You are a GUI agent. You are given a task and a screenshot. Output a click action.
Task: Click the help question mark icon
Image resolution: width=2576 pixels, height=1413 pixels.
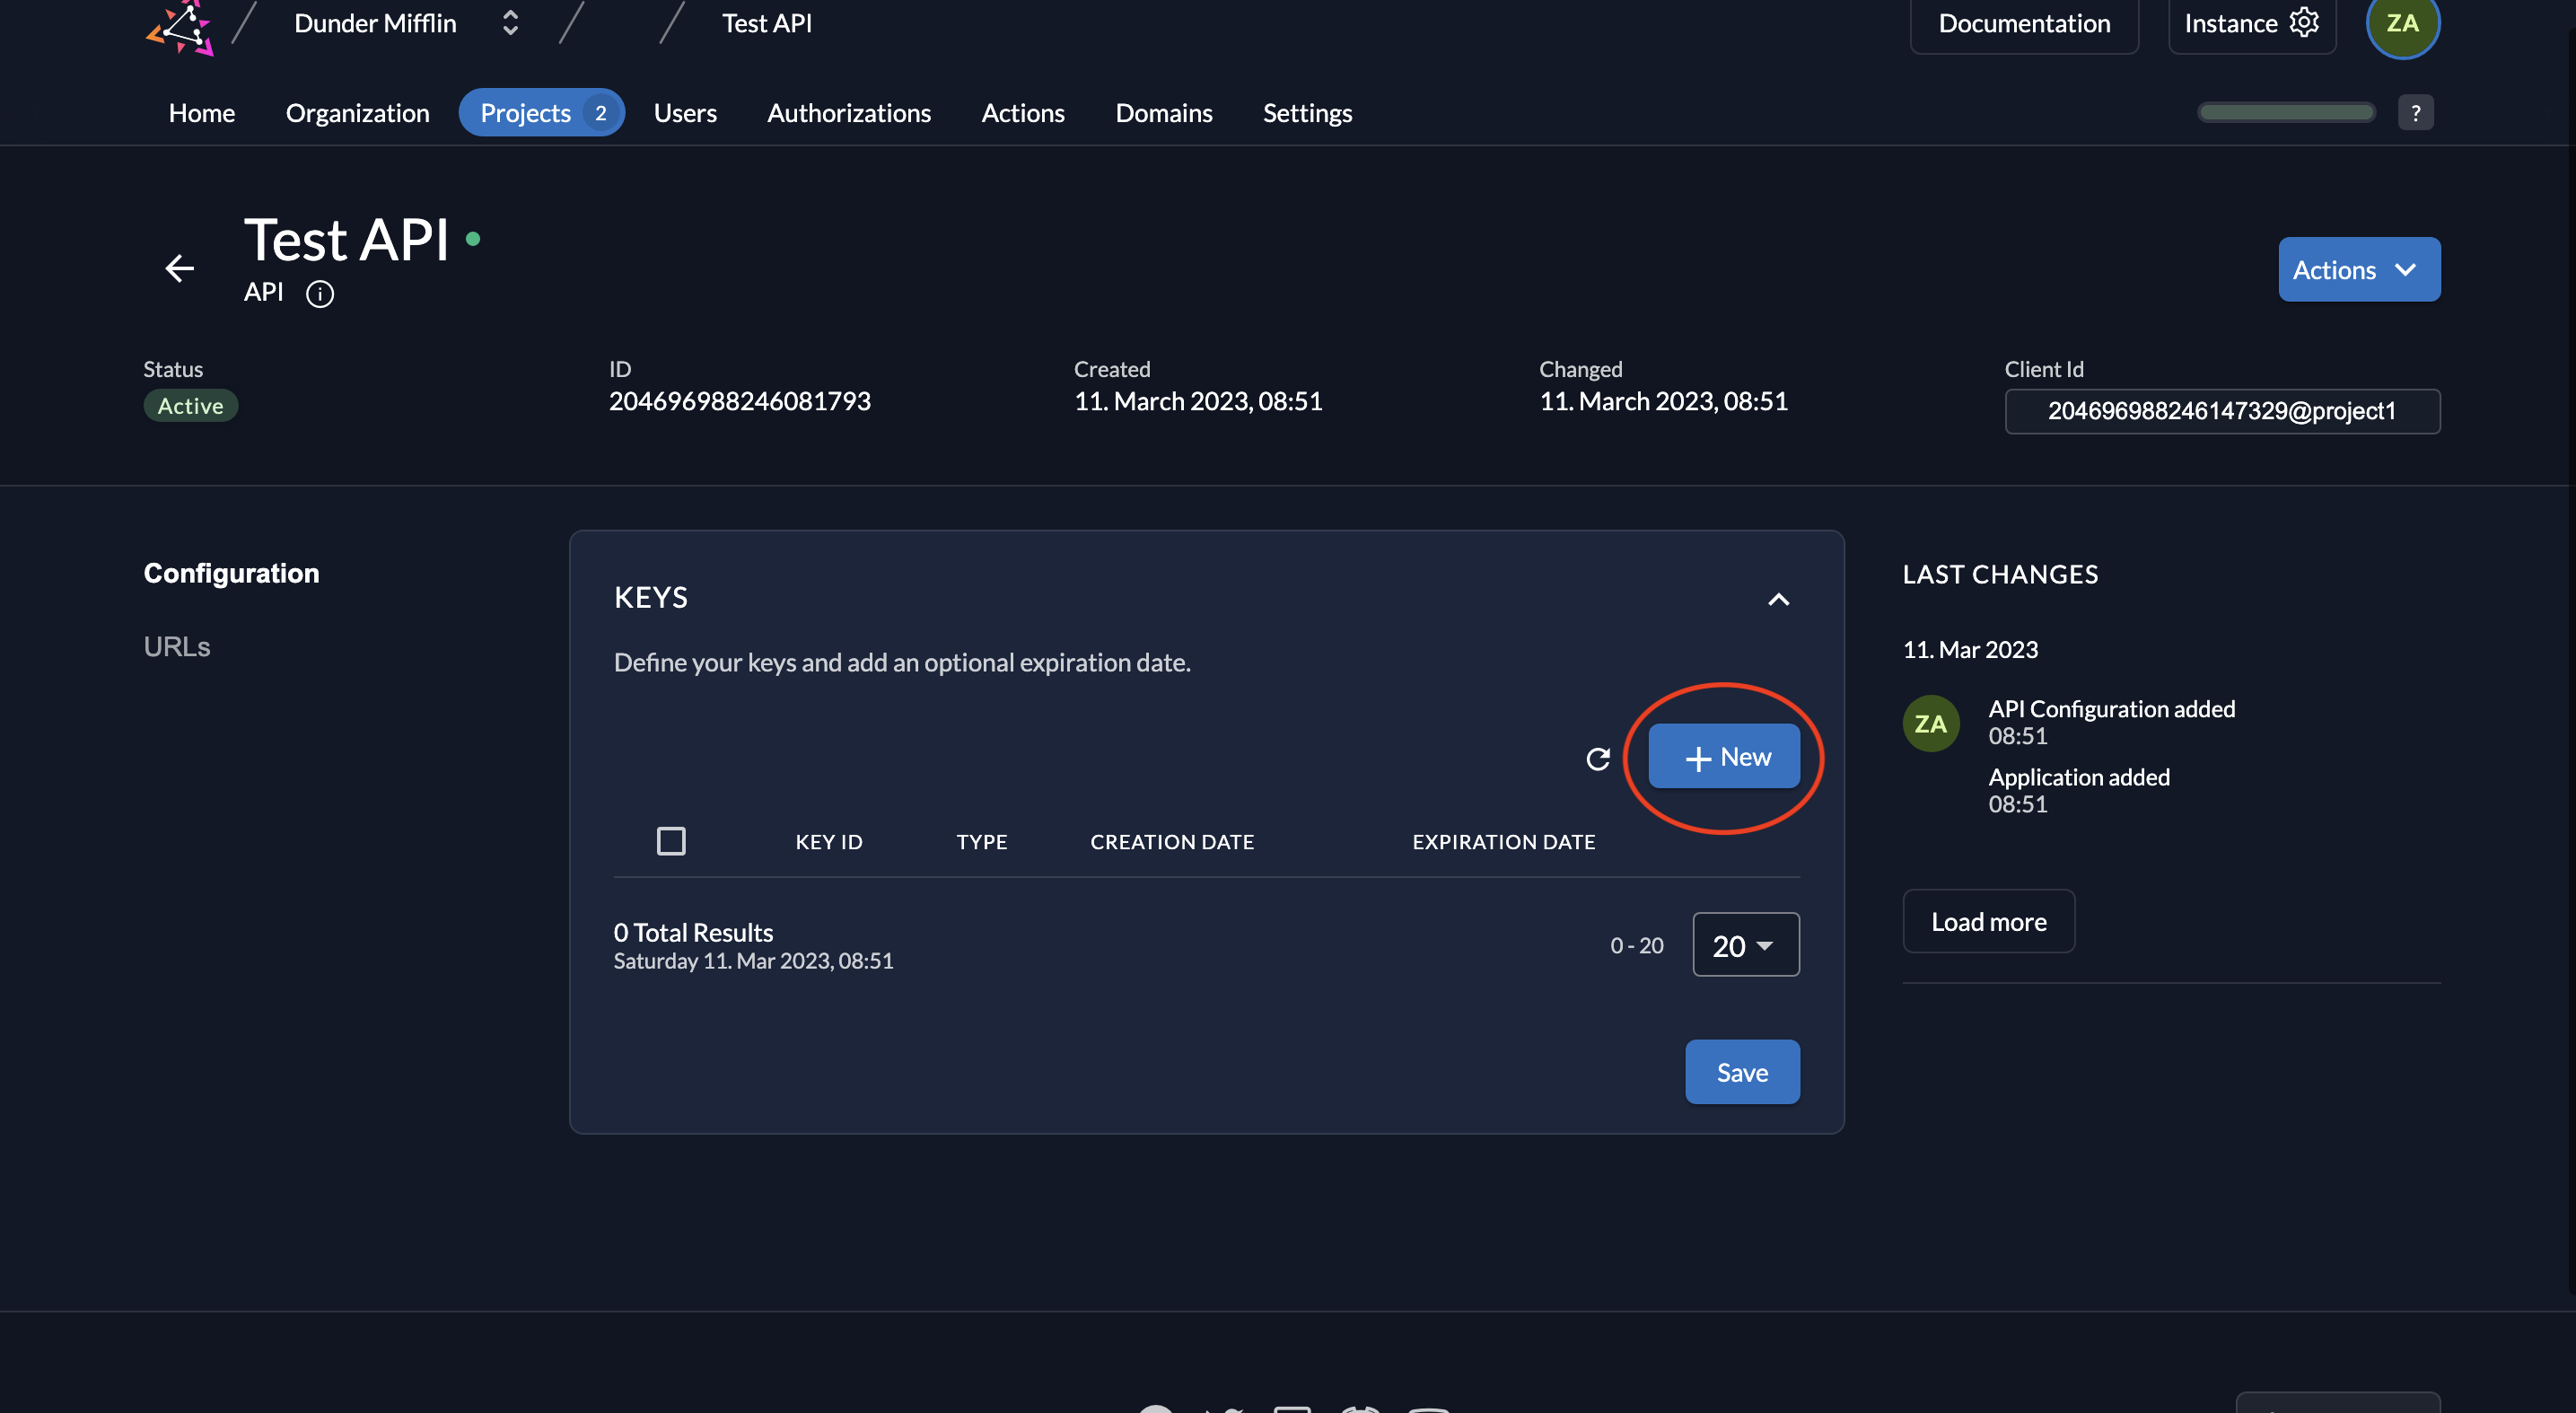2416,113
